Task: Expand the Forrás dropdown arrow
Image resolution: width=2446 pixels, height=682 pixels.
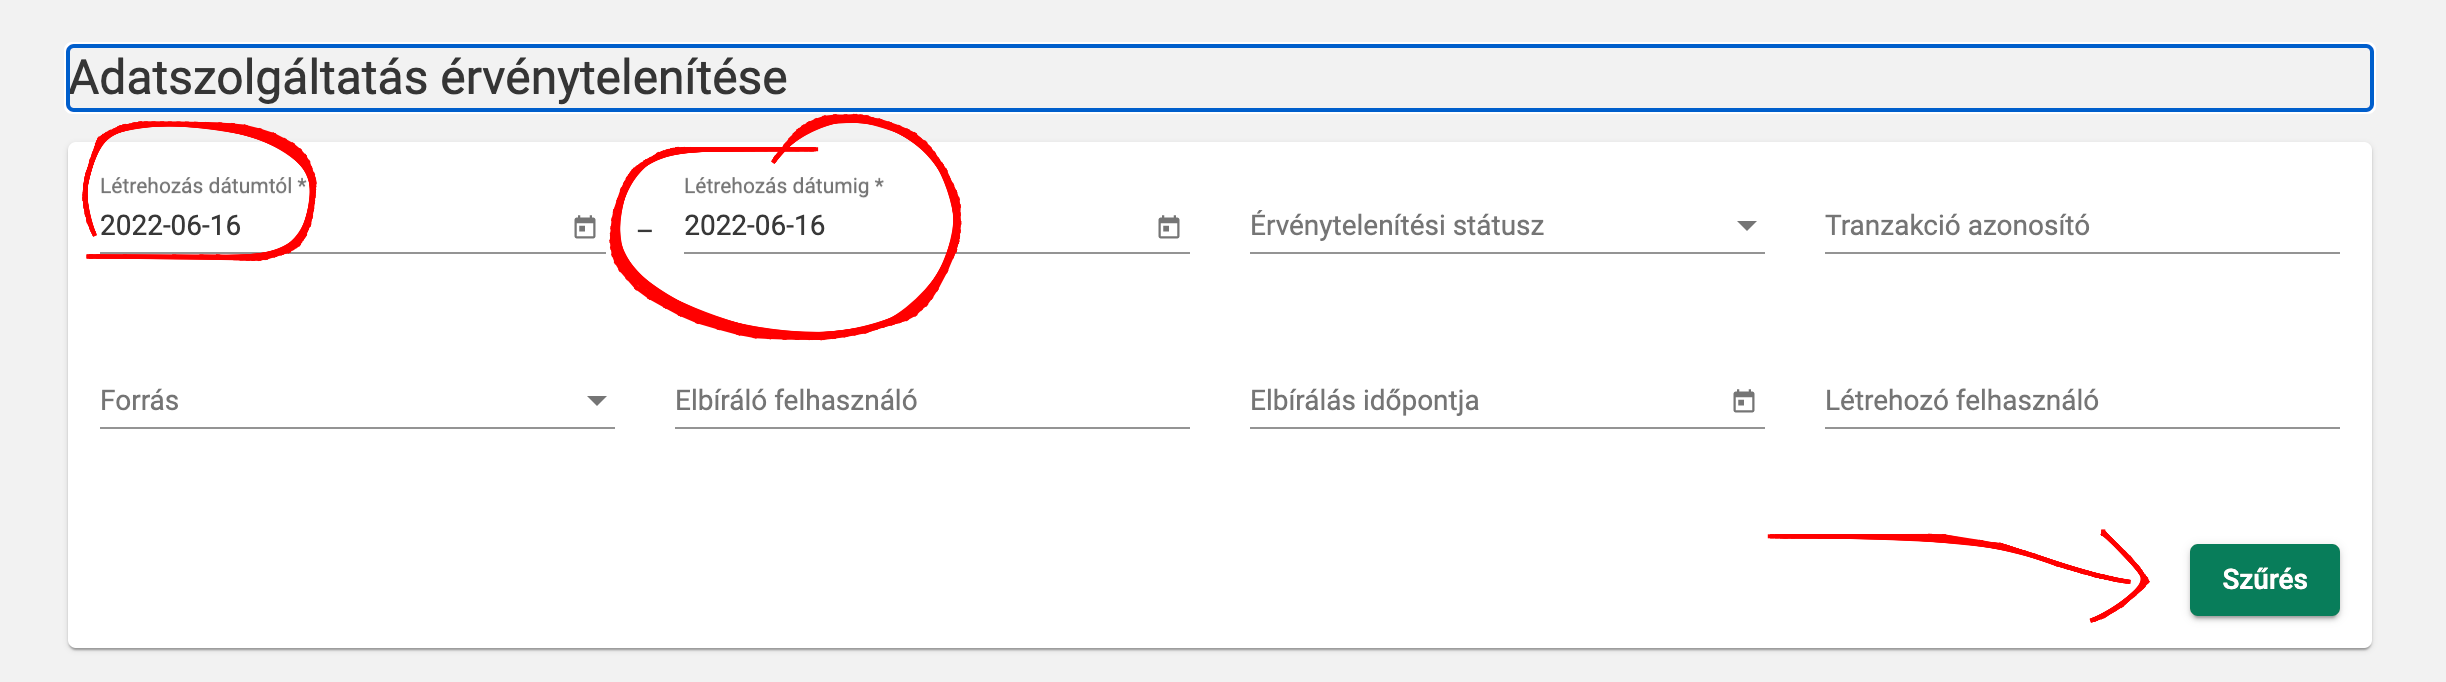Action: point(597,401)
